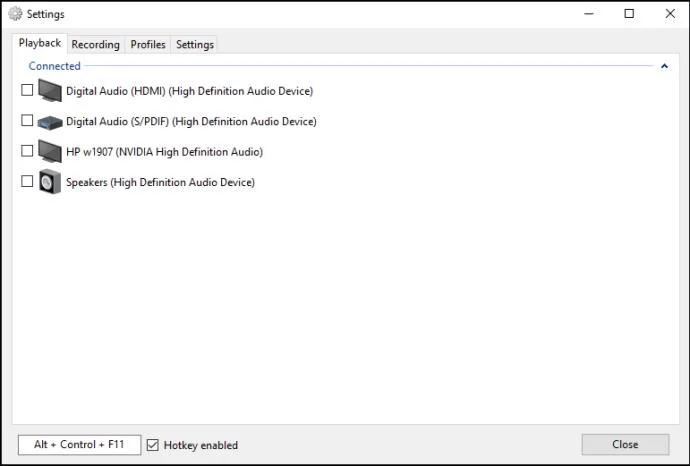Open the Profiles tab
This screenshot has width=690, height=466.
pyautogui.click(x=148, y=44)
